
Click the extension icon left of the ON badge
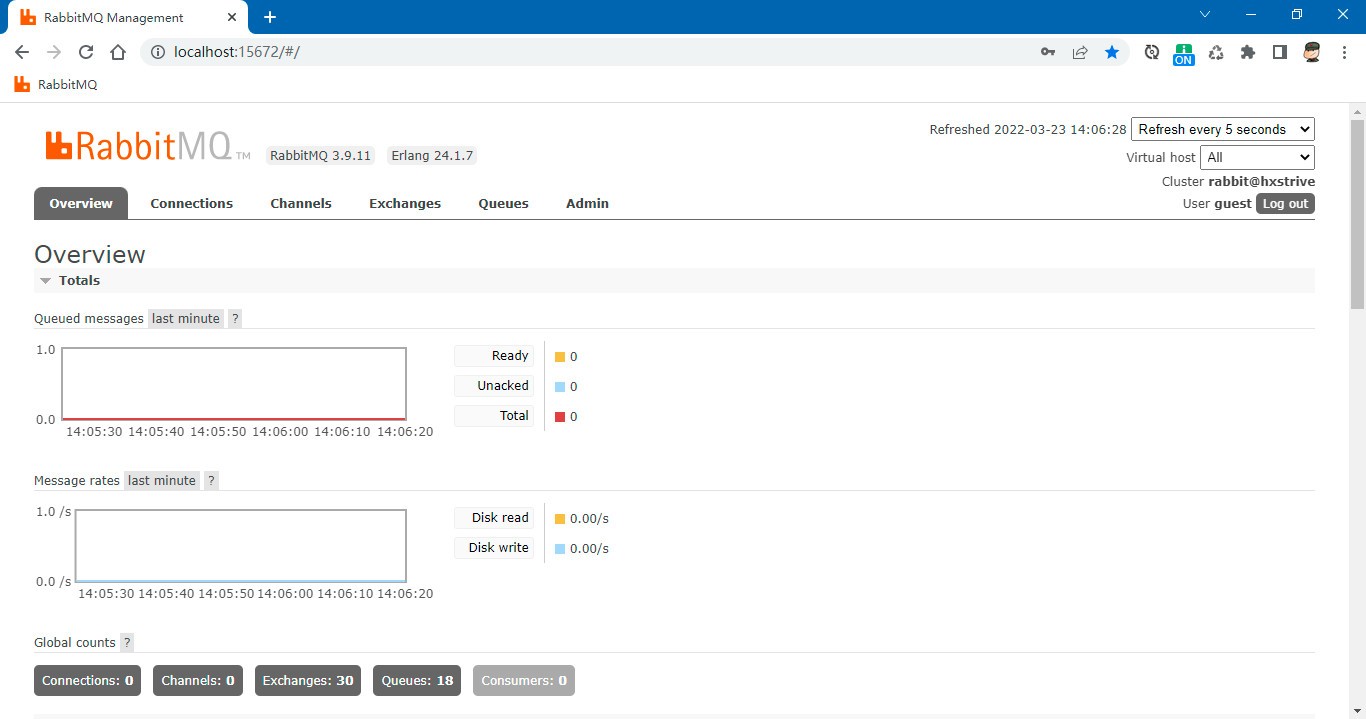(1152, 52)
